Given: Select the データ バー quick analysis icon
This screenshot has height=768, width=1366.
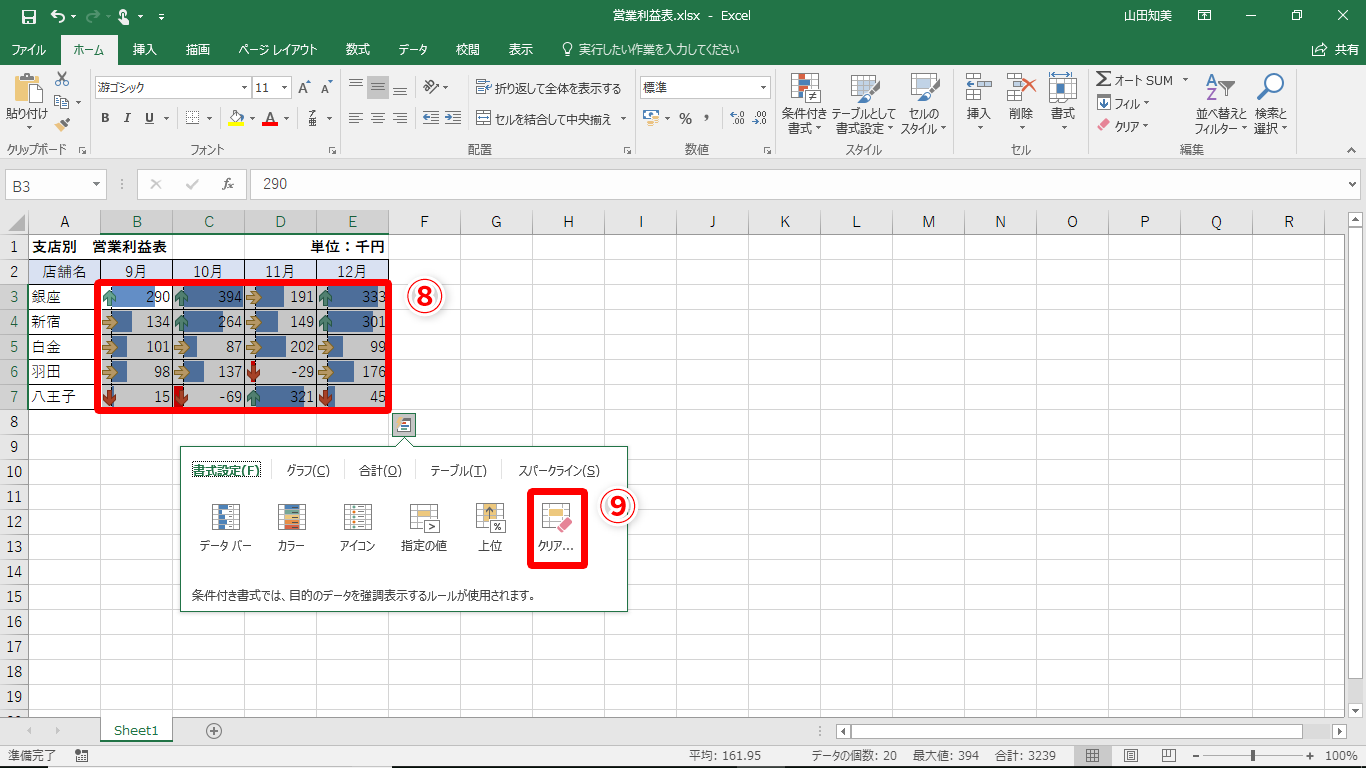Looking at the screenshot, I should pyautogui.click(x=225, y=528).
